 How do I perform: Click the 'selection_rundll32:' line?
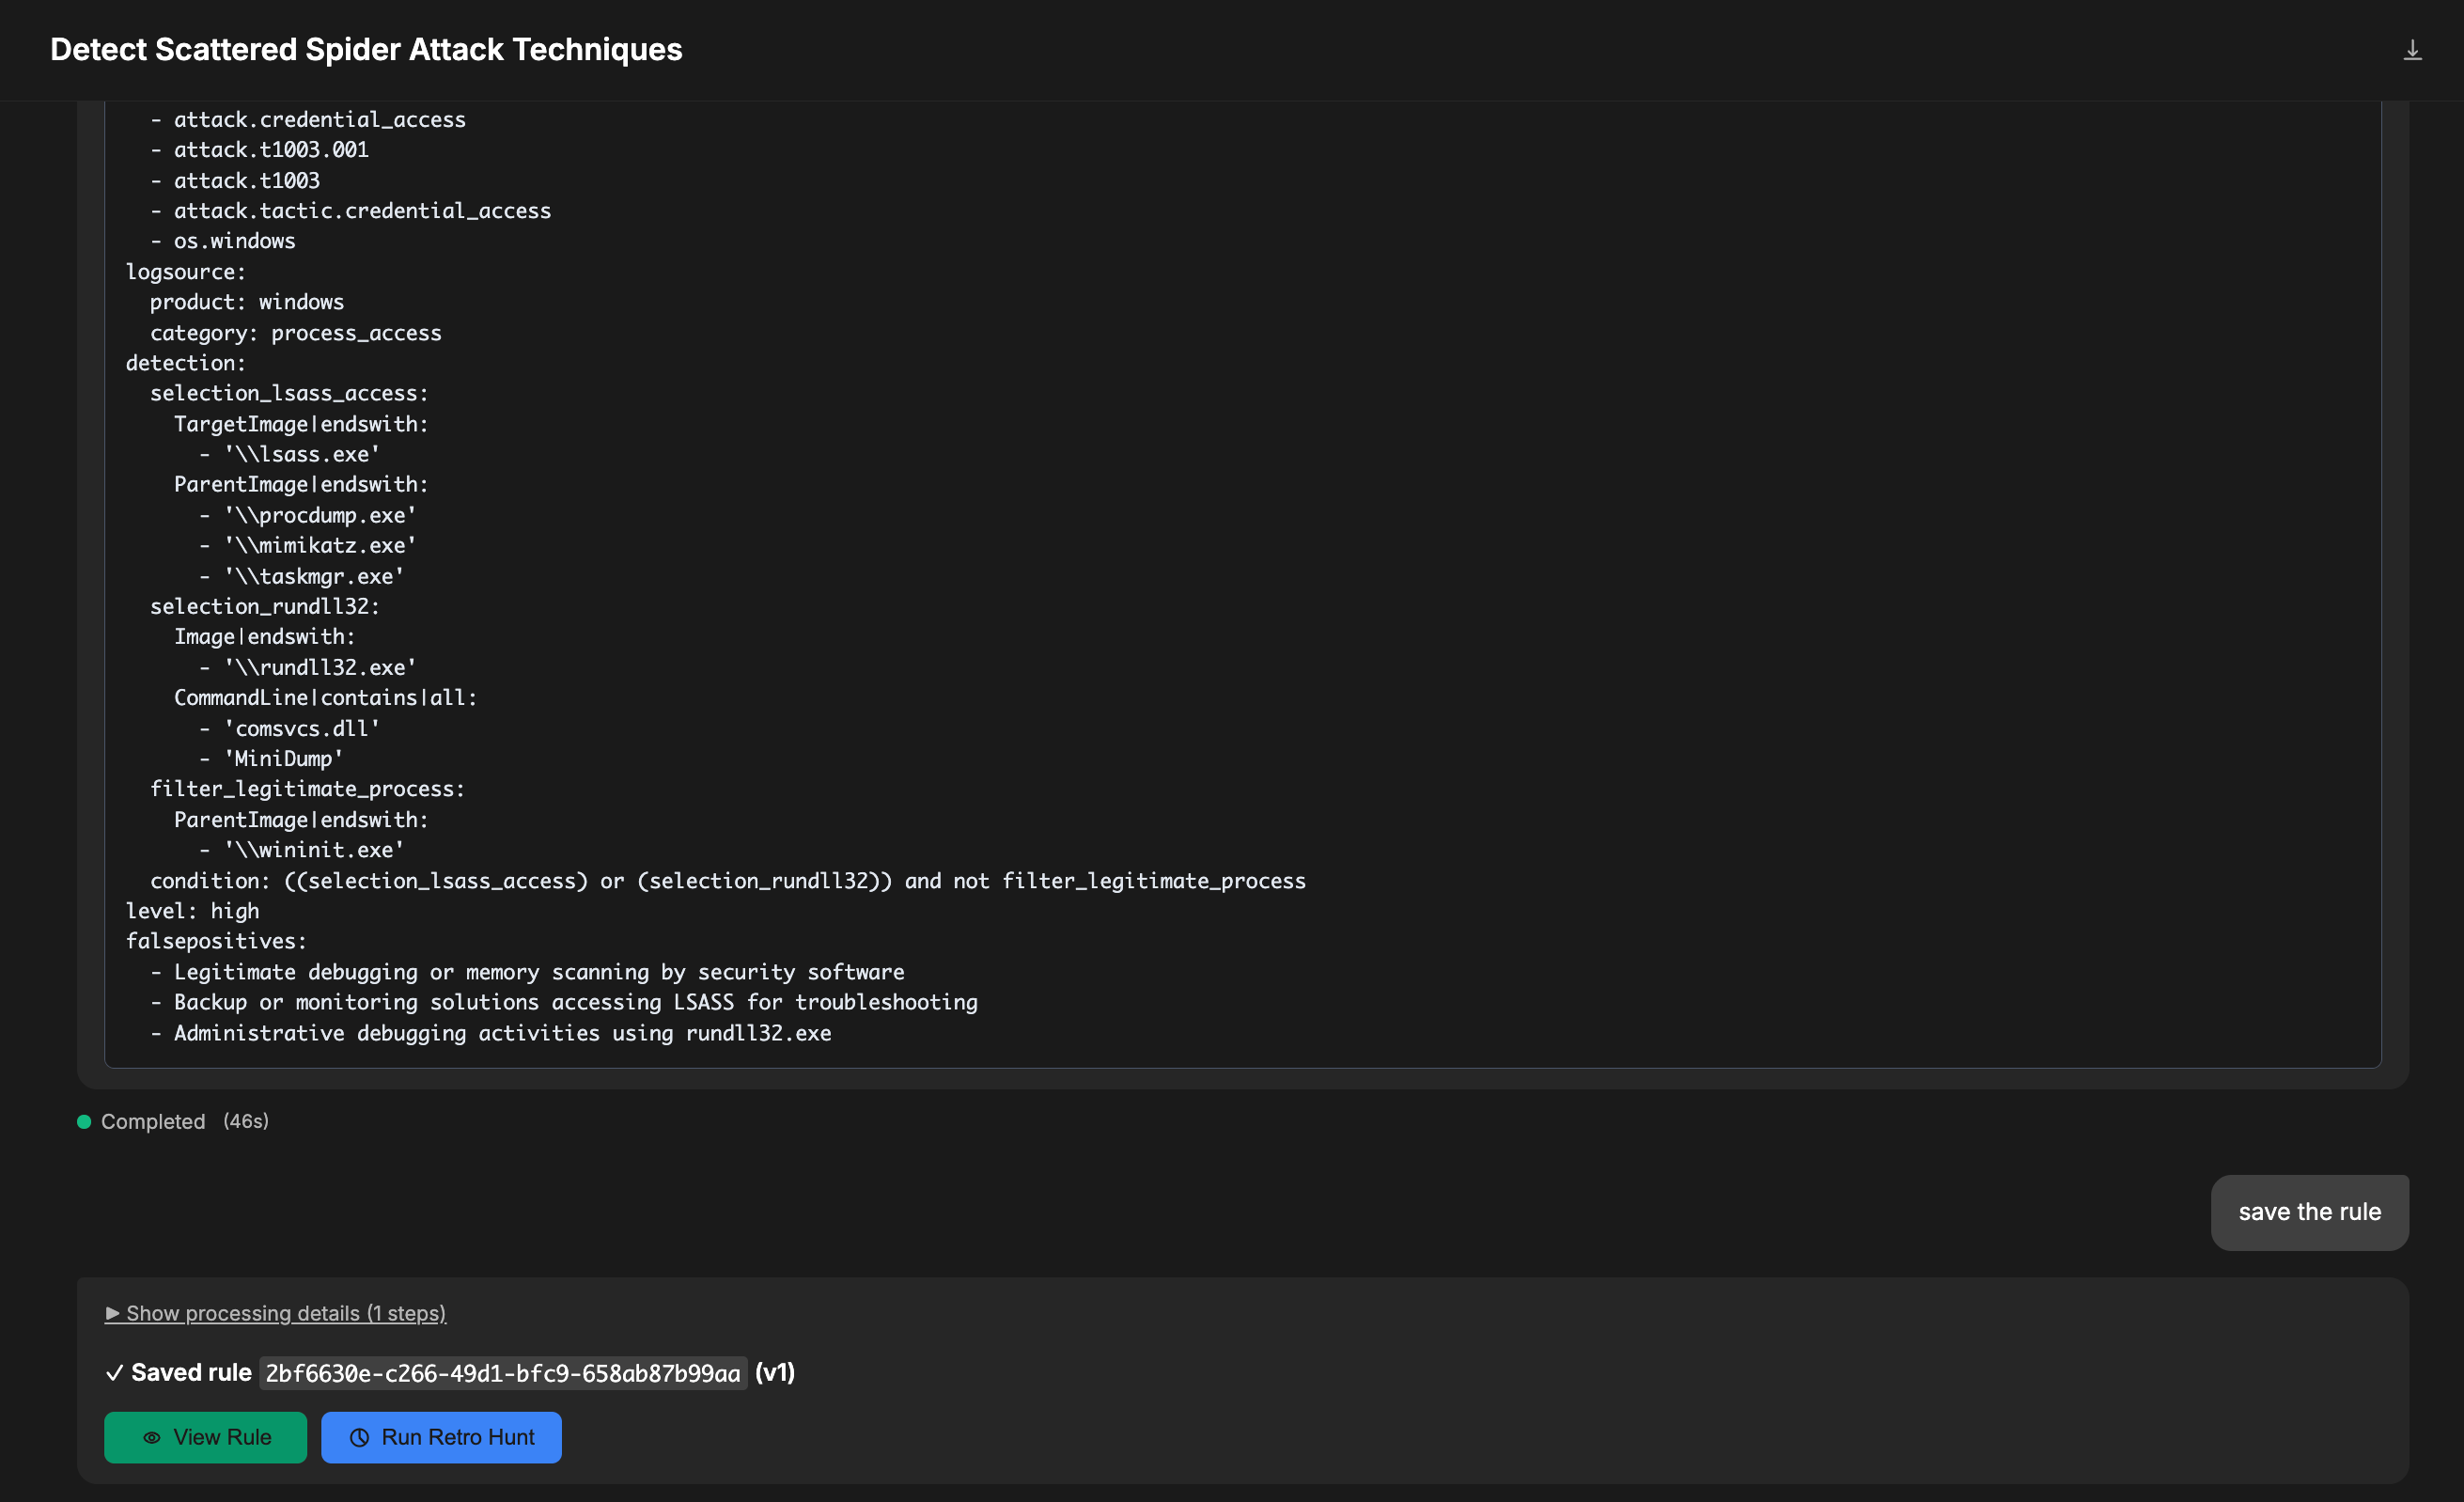pyautogui.click(x=264, y=606)
